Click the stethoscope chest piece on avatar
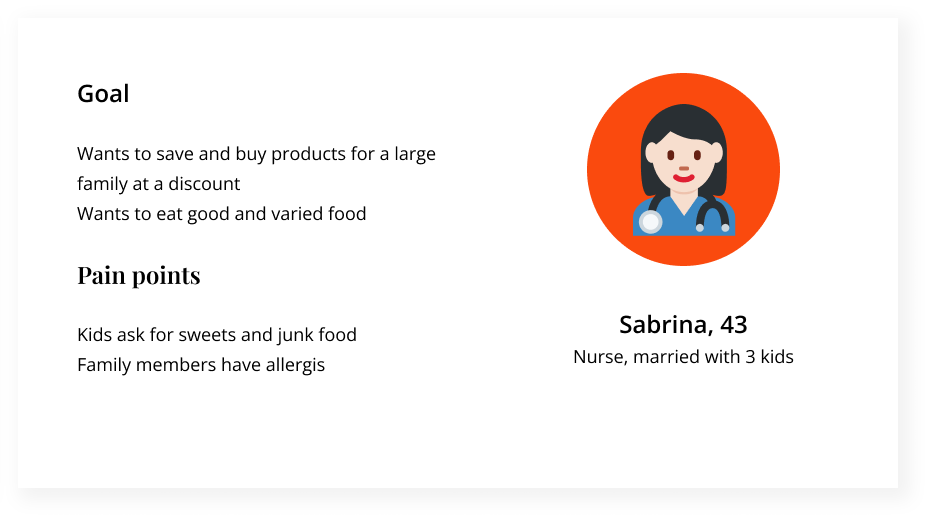 click(650, 222)
